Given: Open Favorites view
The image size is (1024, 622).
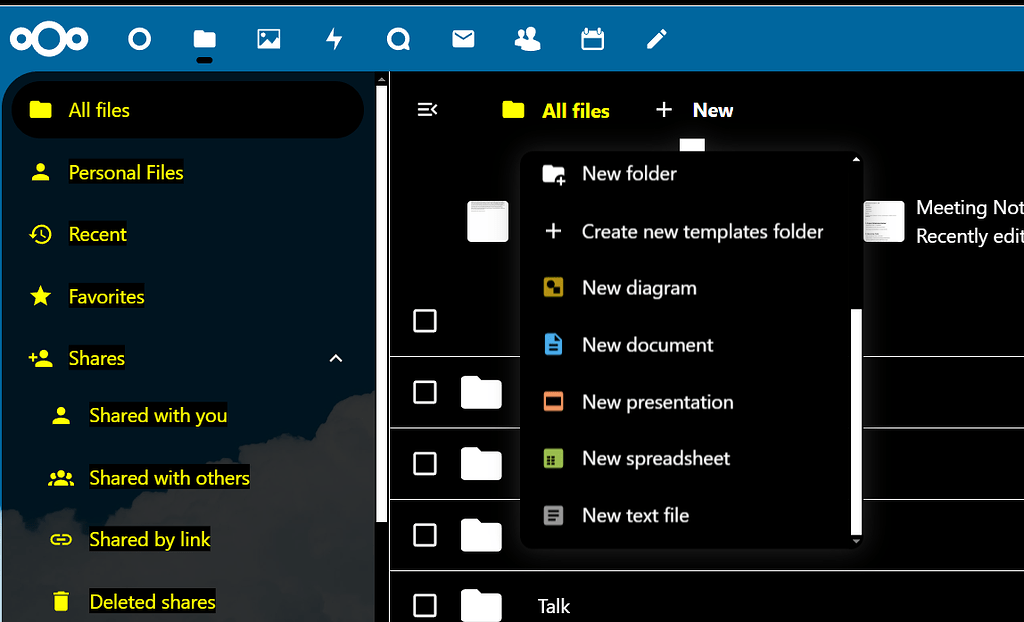Looking at the screenshot, I should coord(106,297).
